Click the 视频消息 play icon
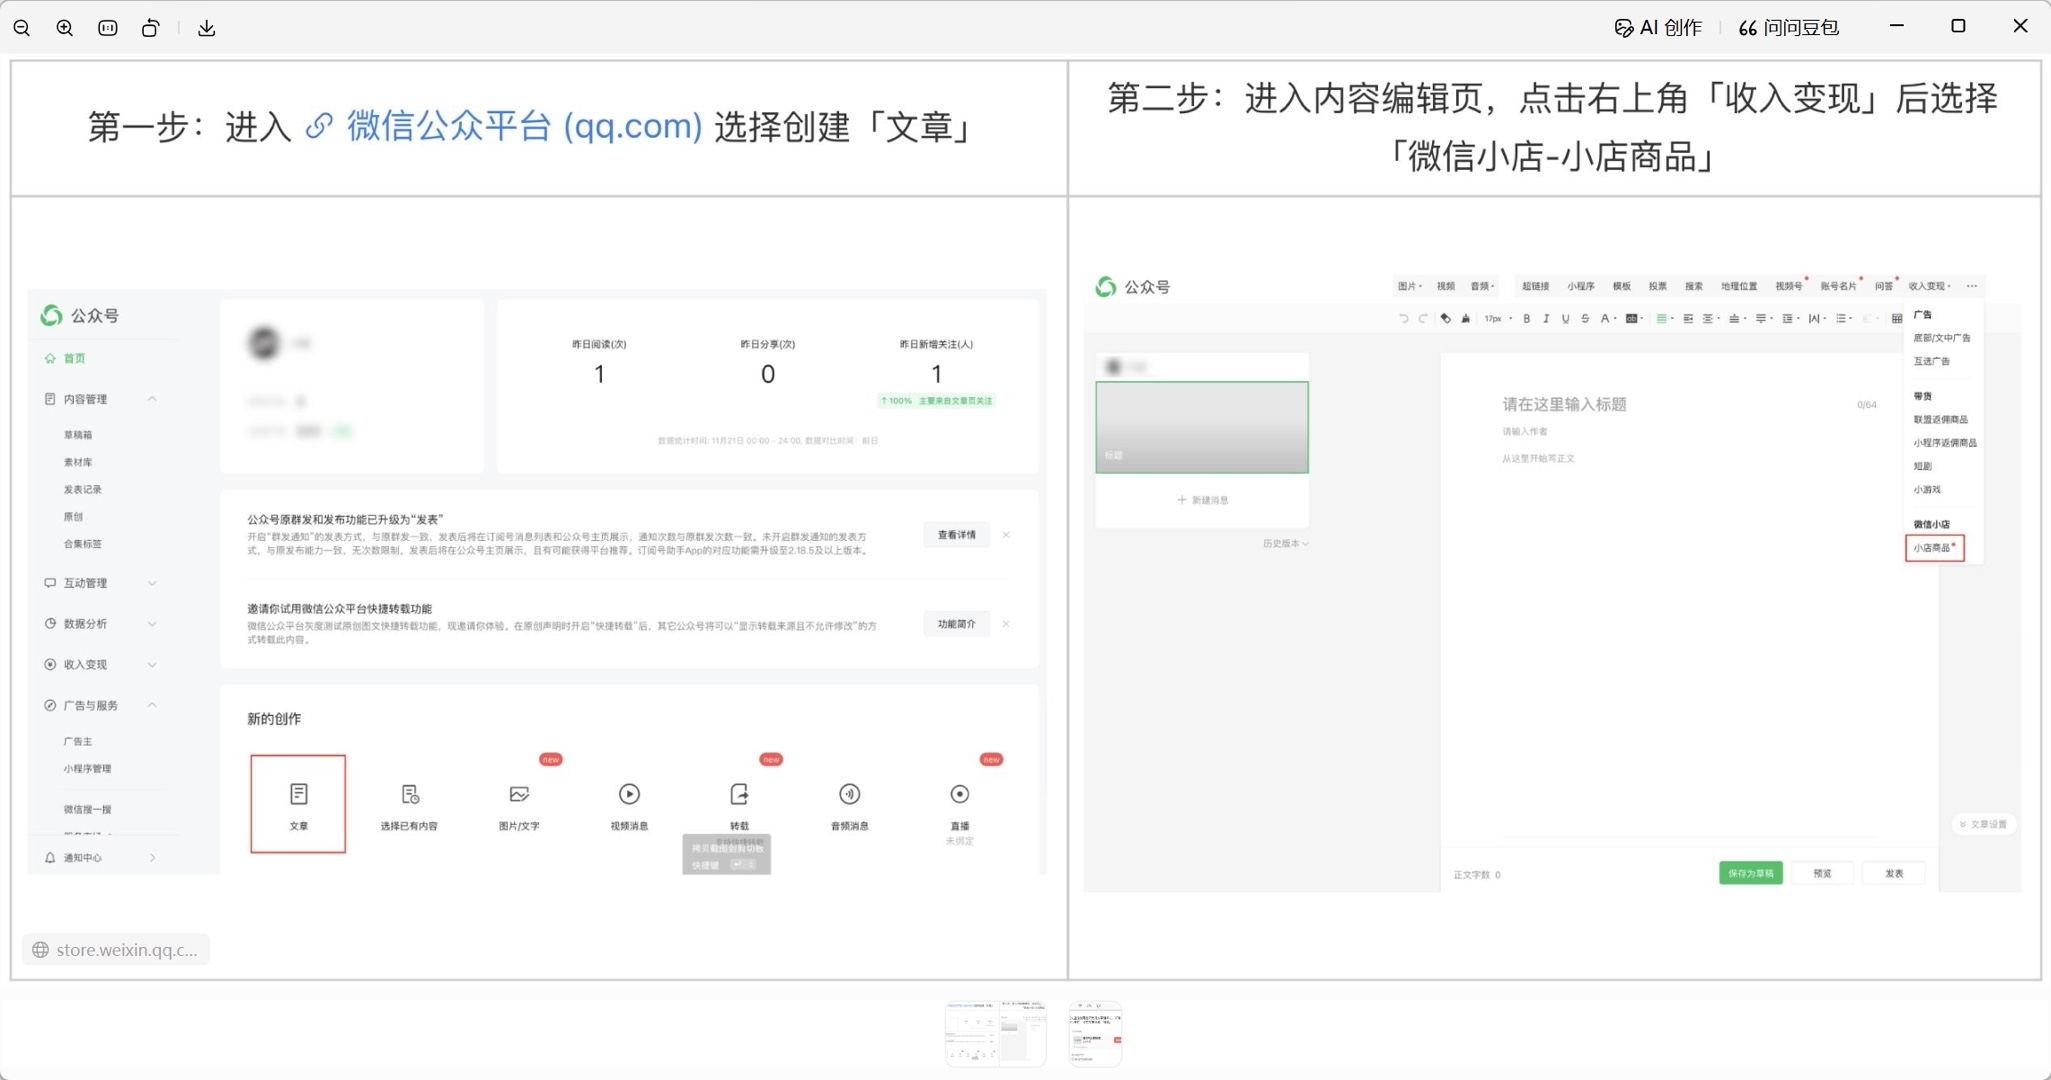This screenshot has width=2051, height=1080. [x=629, y=794]
